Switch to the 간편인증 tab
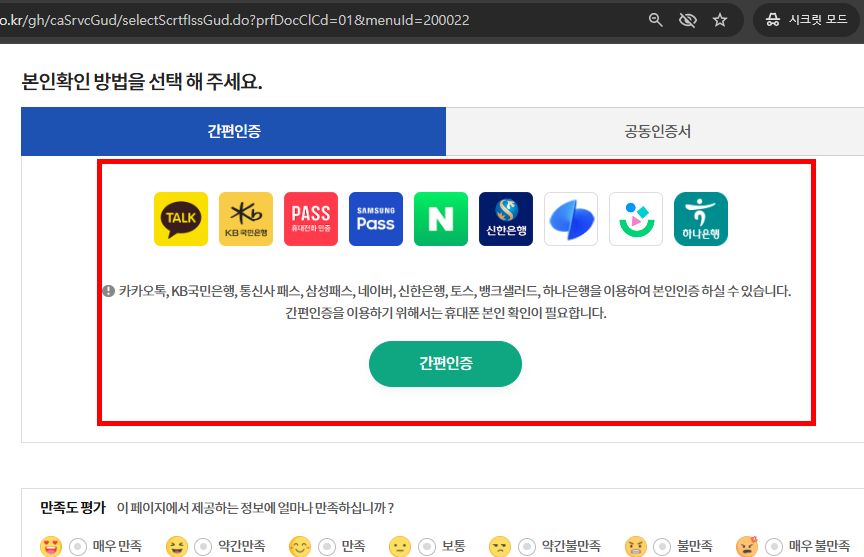The image size is (864, 557). (x=234, y=131)
